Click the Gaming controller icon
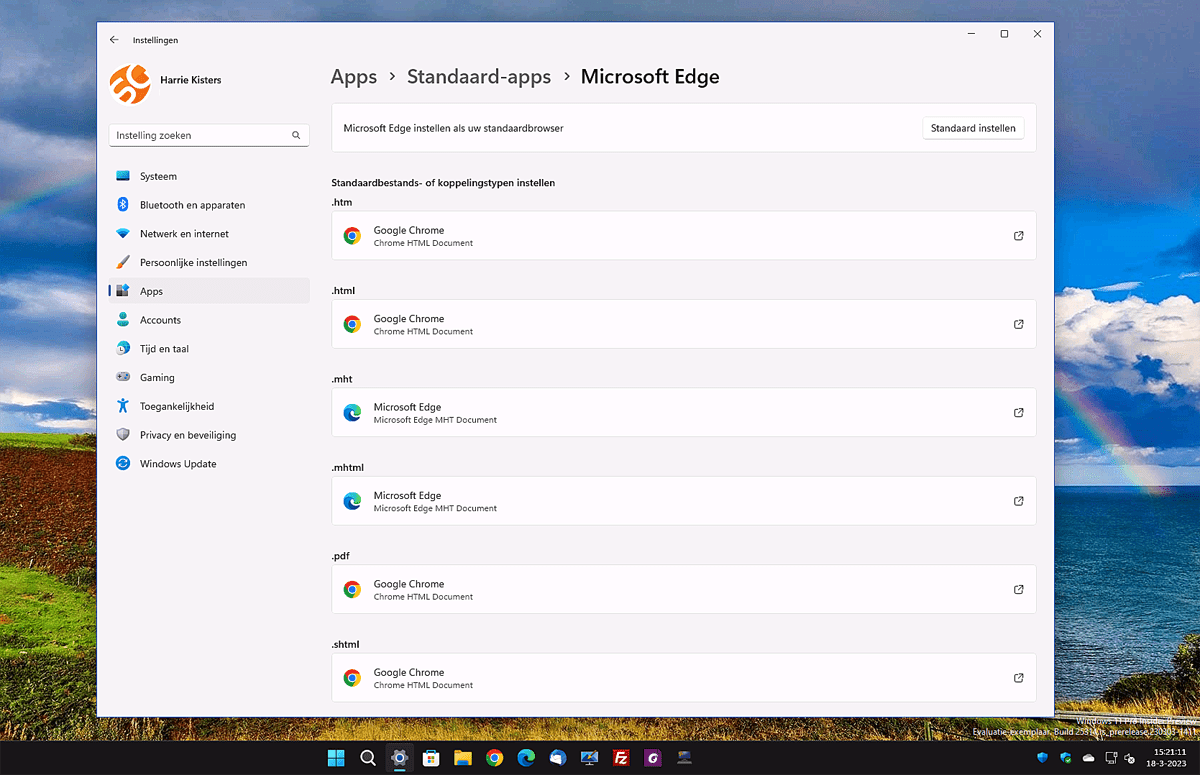 coord(123,377)
